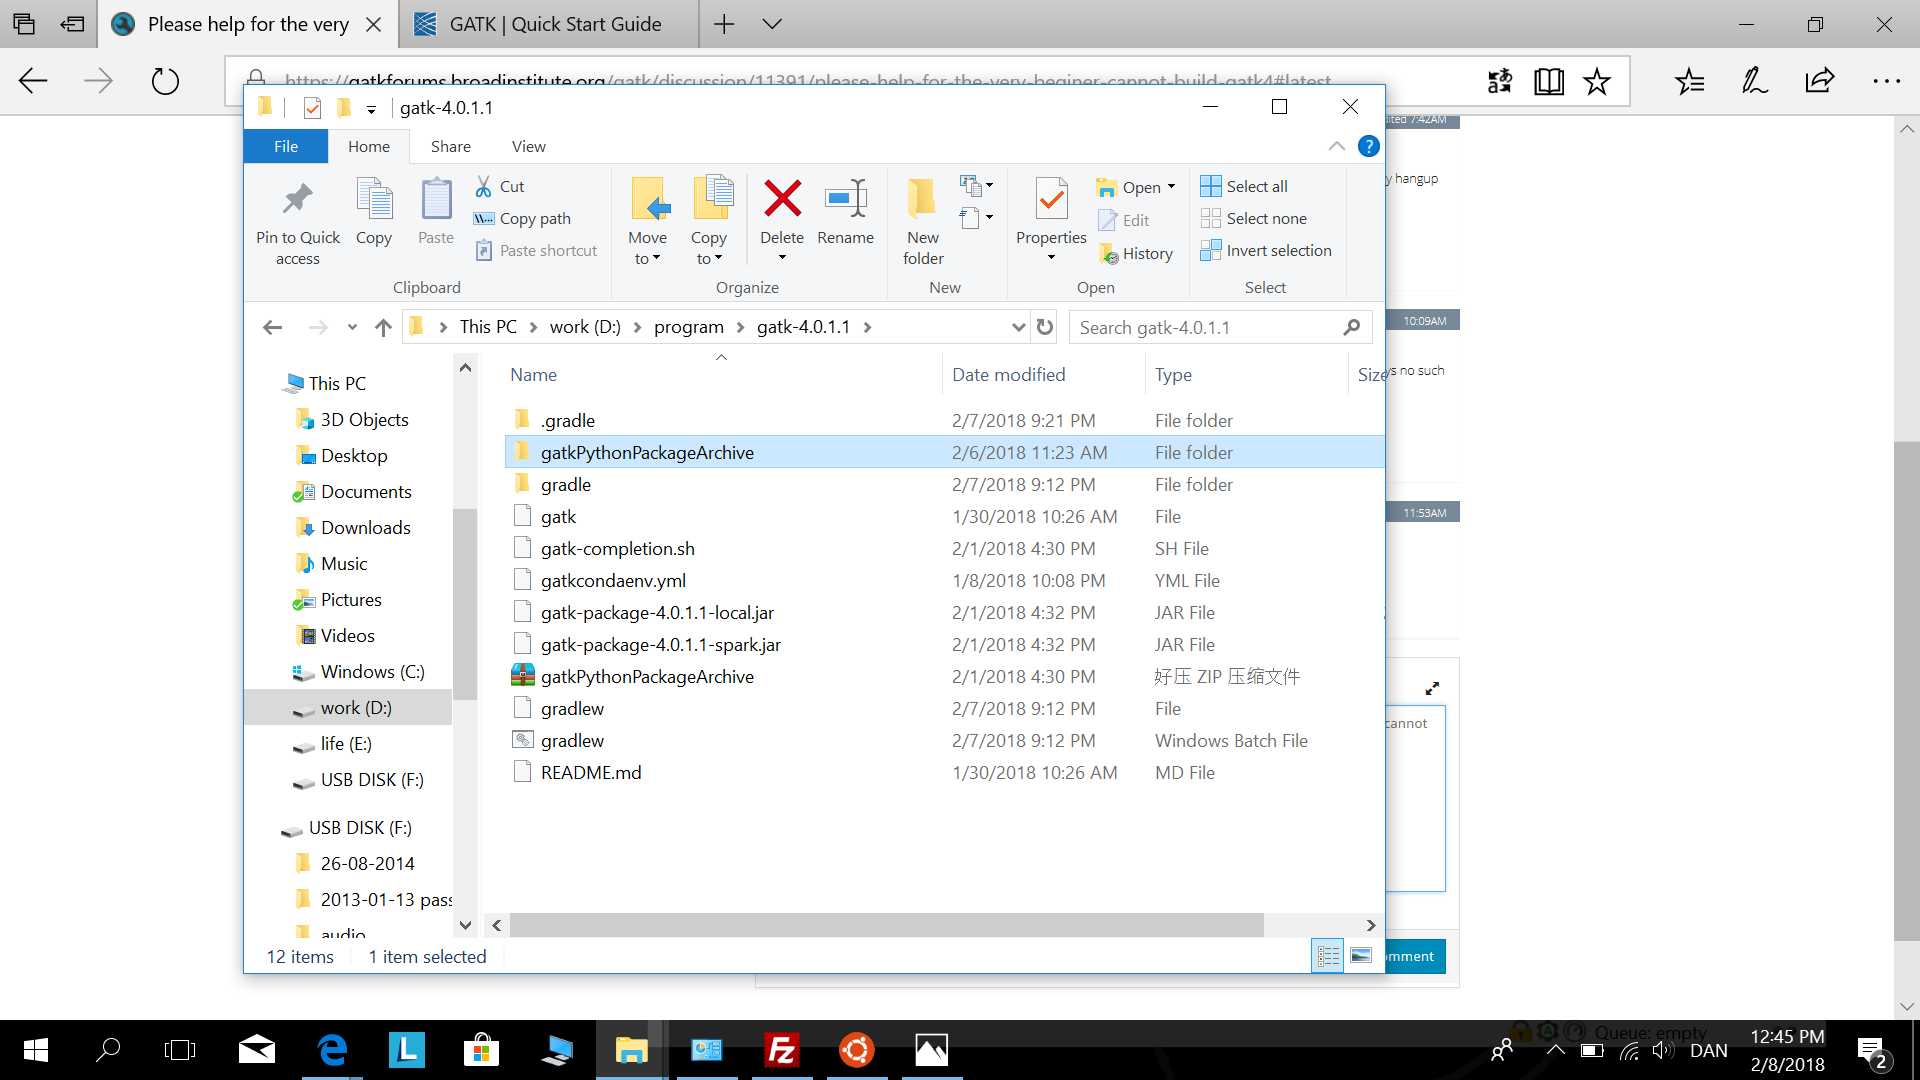Viewport: 1920px width, 1080px height.
Task: Create a New folder
Action: [922, 220]
